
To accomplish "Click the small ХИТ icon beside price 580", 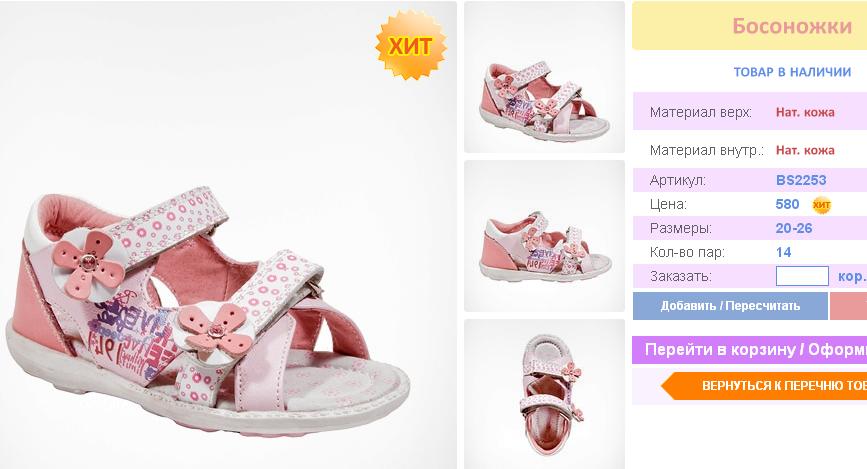I will [x=822, y=205].
